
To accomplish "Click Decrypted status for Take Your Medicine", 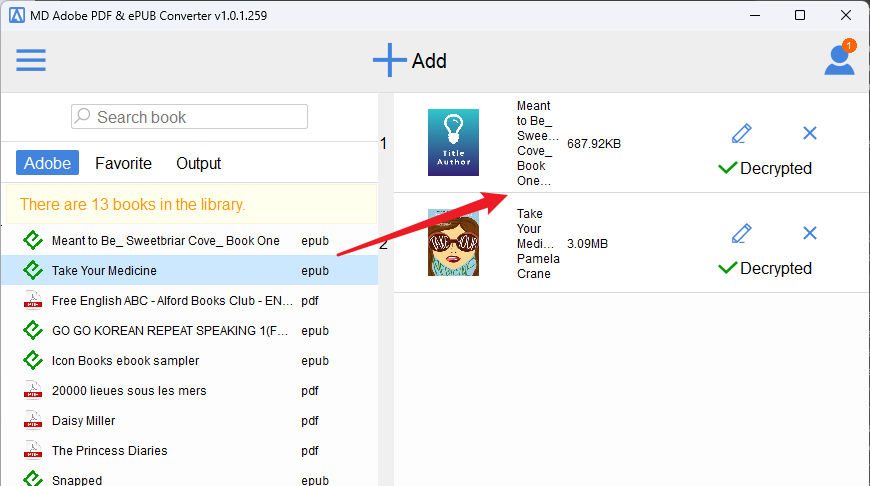I will pyautogui.click(x=765, y=268).
